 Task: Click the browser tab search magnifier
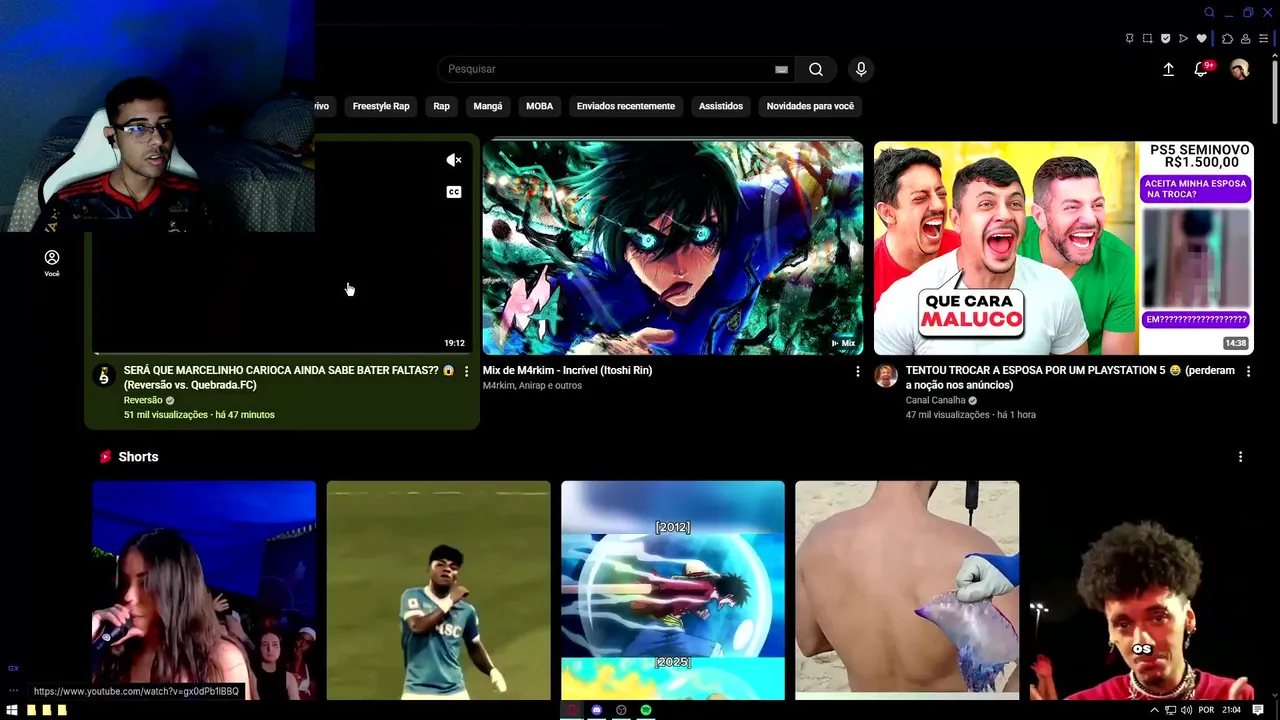click(x=1209, y=12)
